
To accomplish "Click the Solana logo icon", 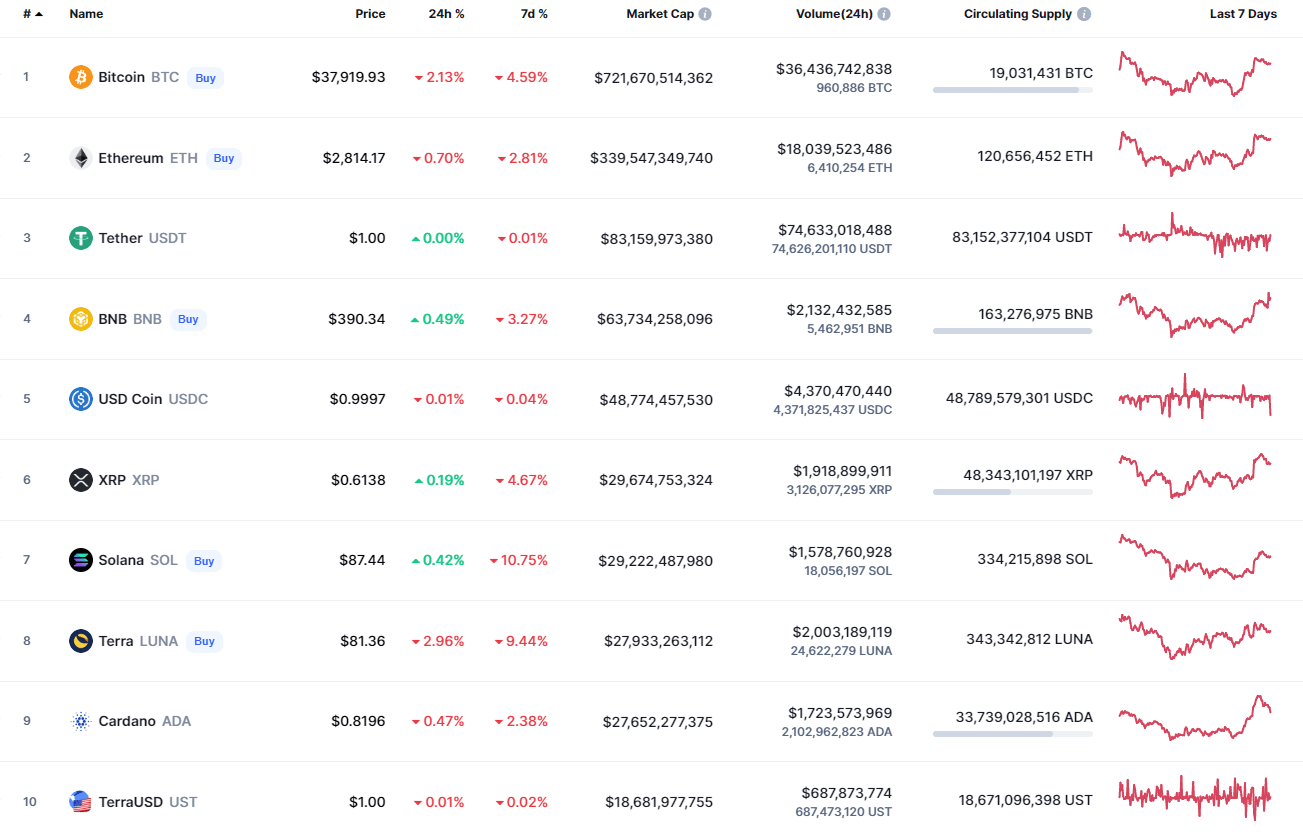I will [x=81, y=560].
